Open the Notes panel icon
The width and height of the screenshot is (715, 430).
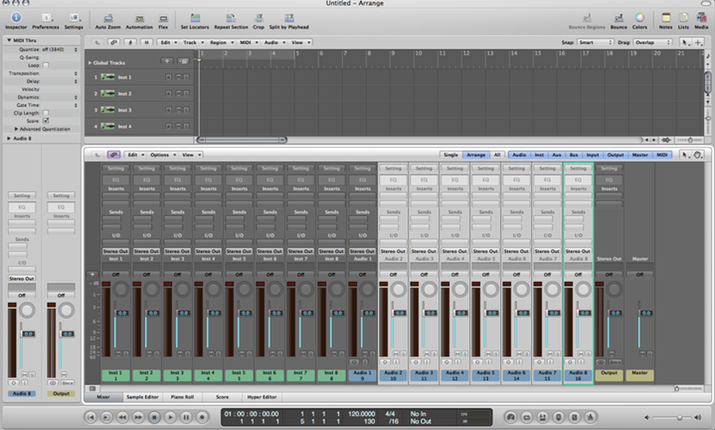point(665,17)
